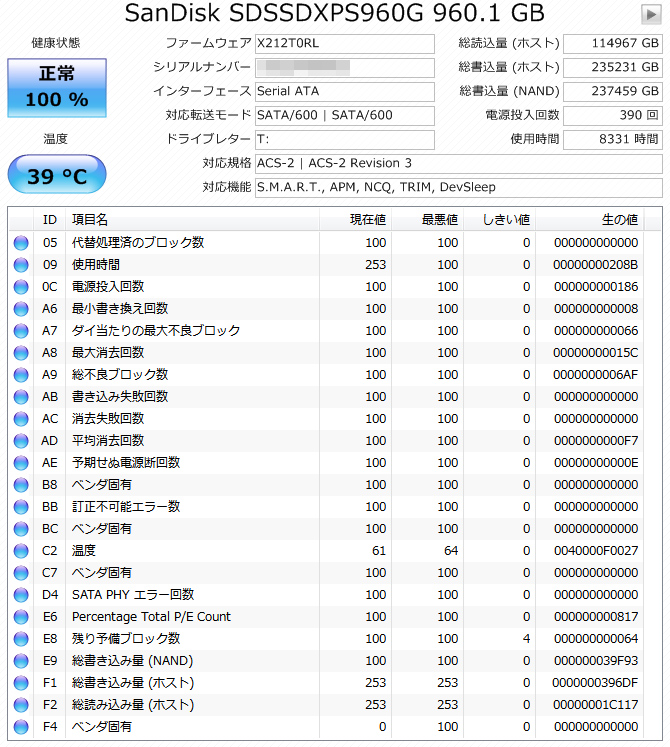This screenshot has width=670, height=747.
Task: Click the firmware field X212T0RL
Action: coord(345,43)
